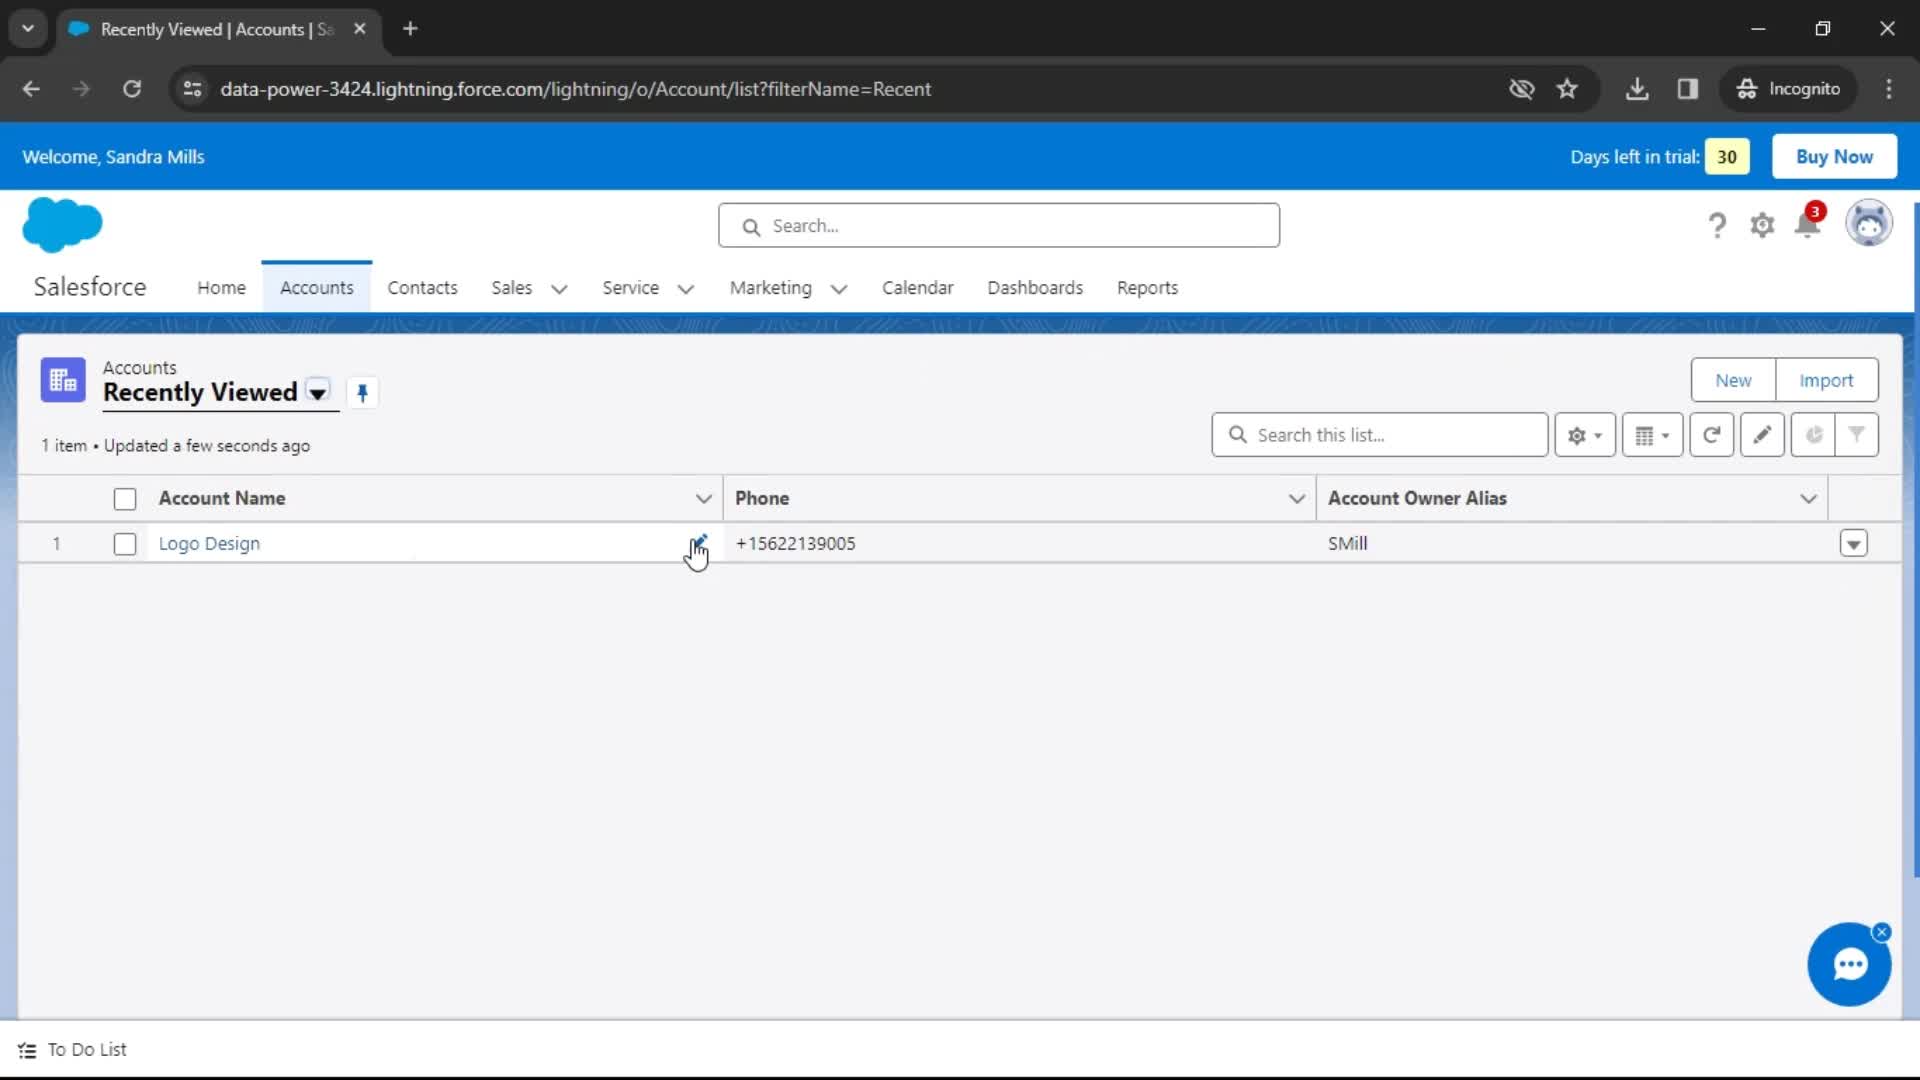This screenshot has height=1080, width=1920.
Task: Click the browser address bar URL
Action: coord(575,89)
